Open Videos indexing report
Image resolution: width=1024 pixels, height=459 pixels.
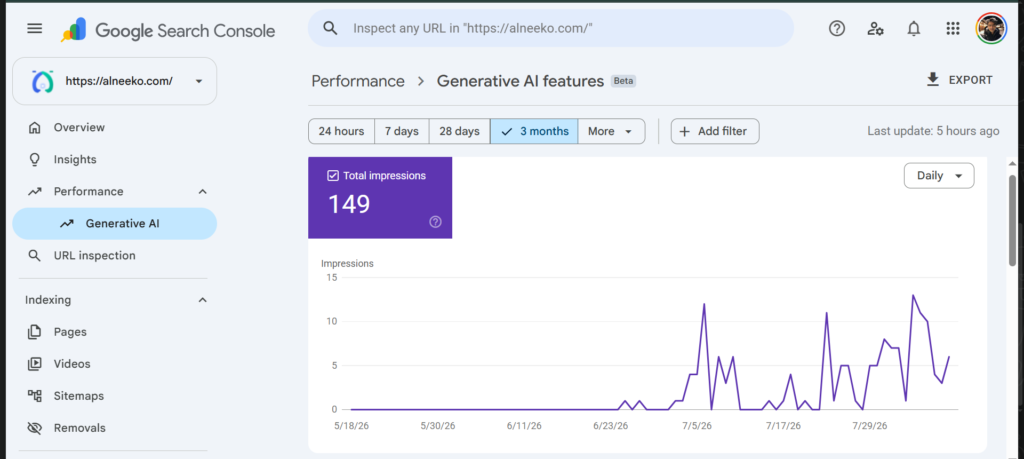pos(115,364)
